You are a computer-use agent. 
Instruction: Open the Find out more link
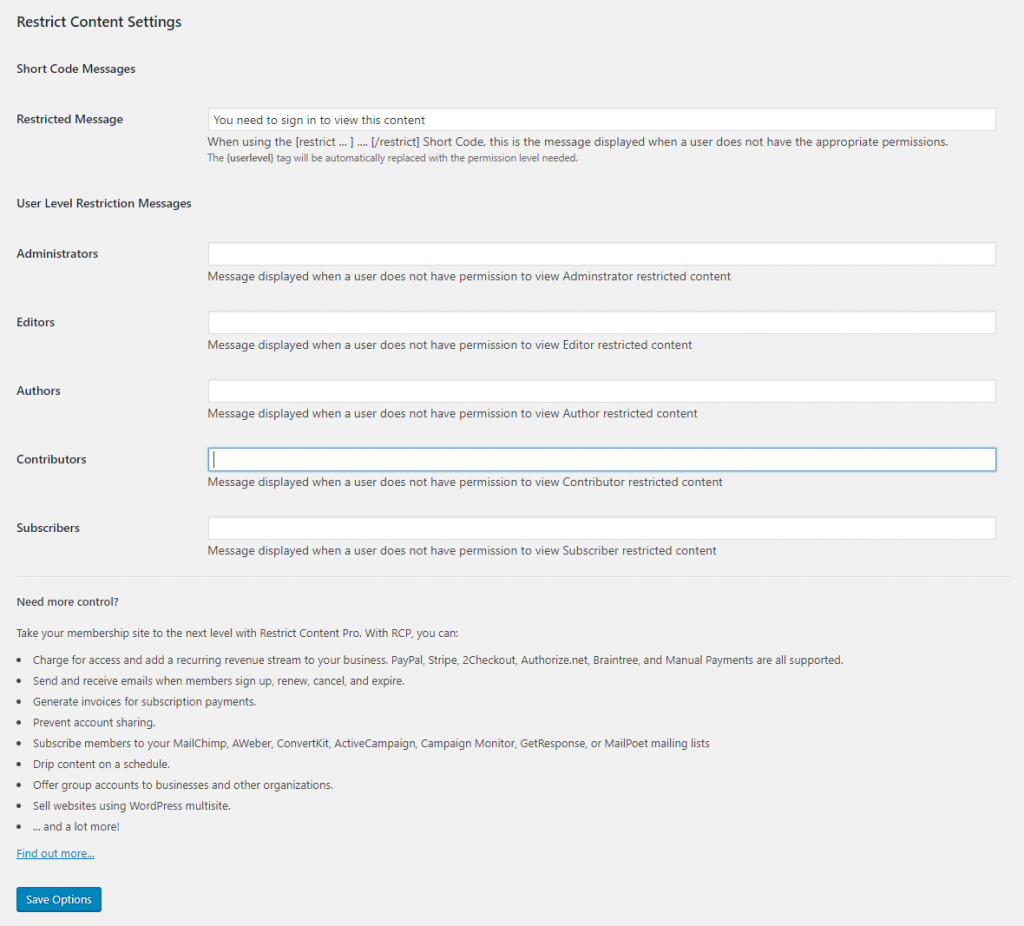coord(55,853)
